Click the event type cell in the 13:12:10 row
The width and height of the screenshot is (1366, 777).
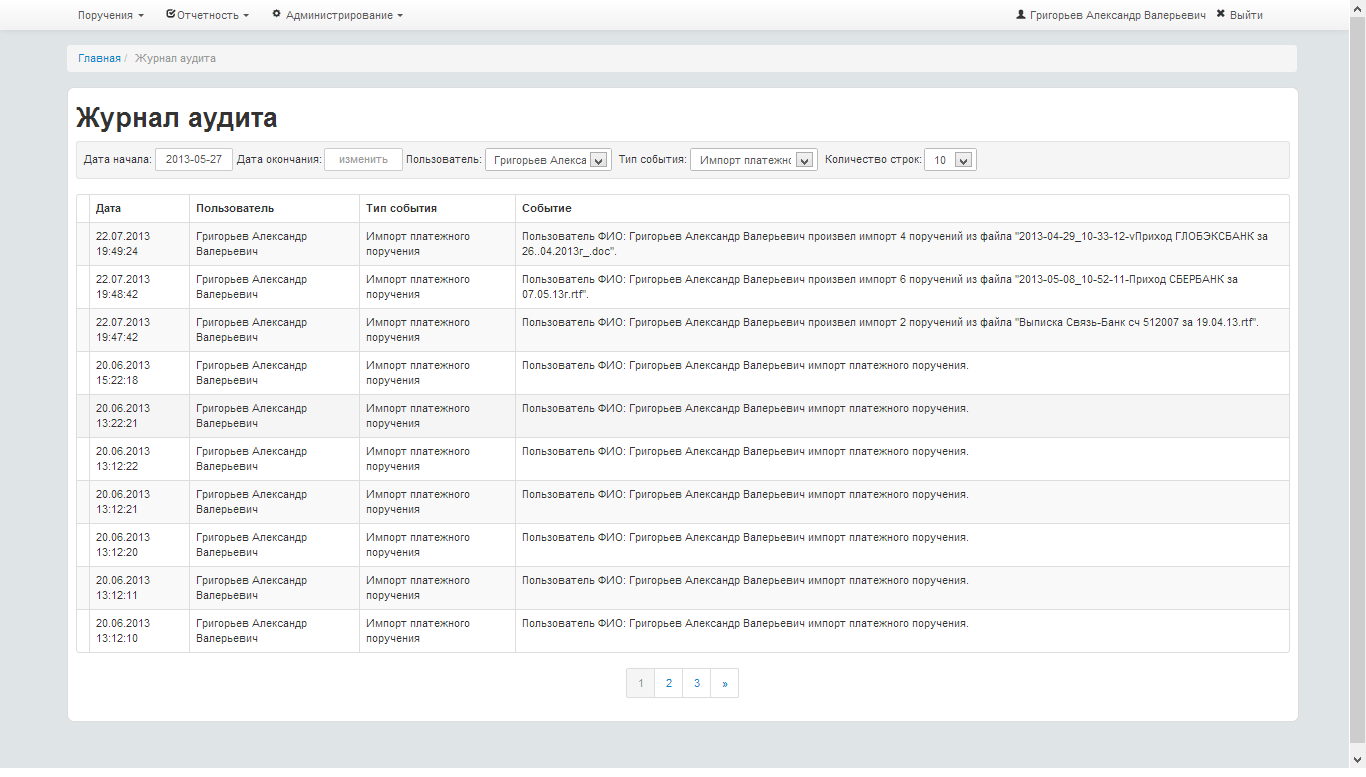(437, 631)
